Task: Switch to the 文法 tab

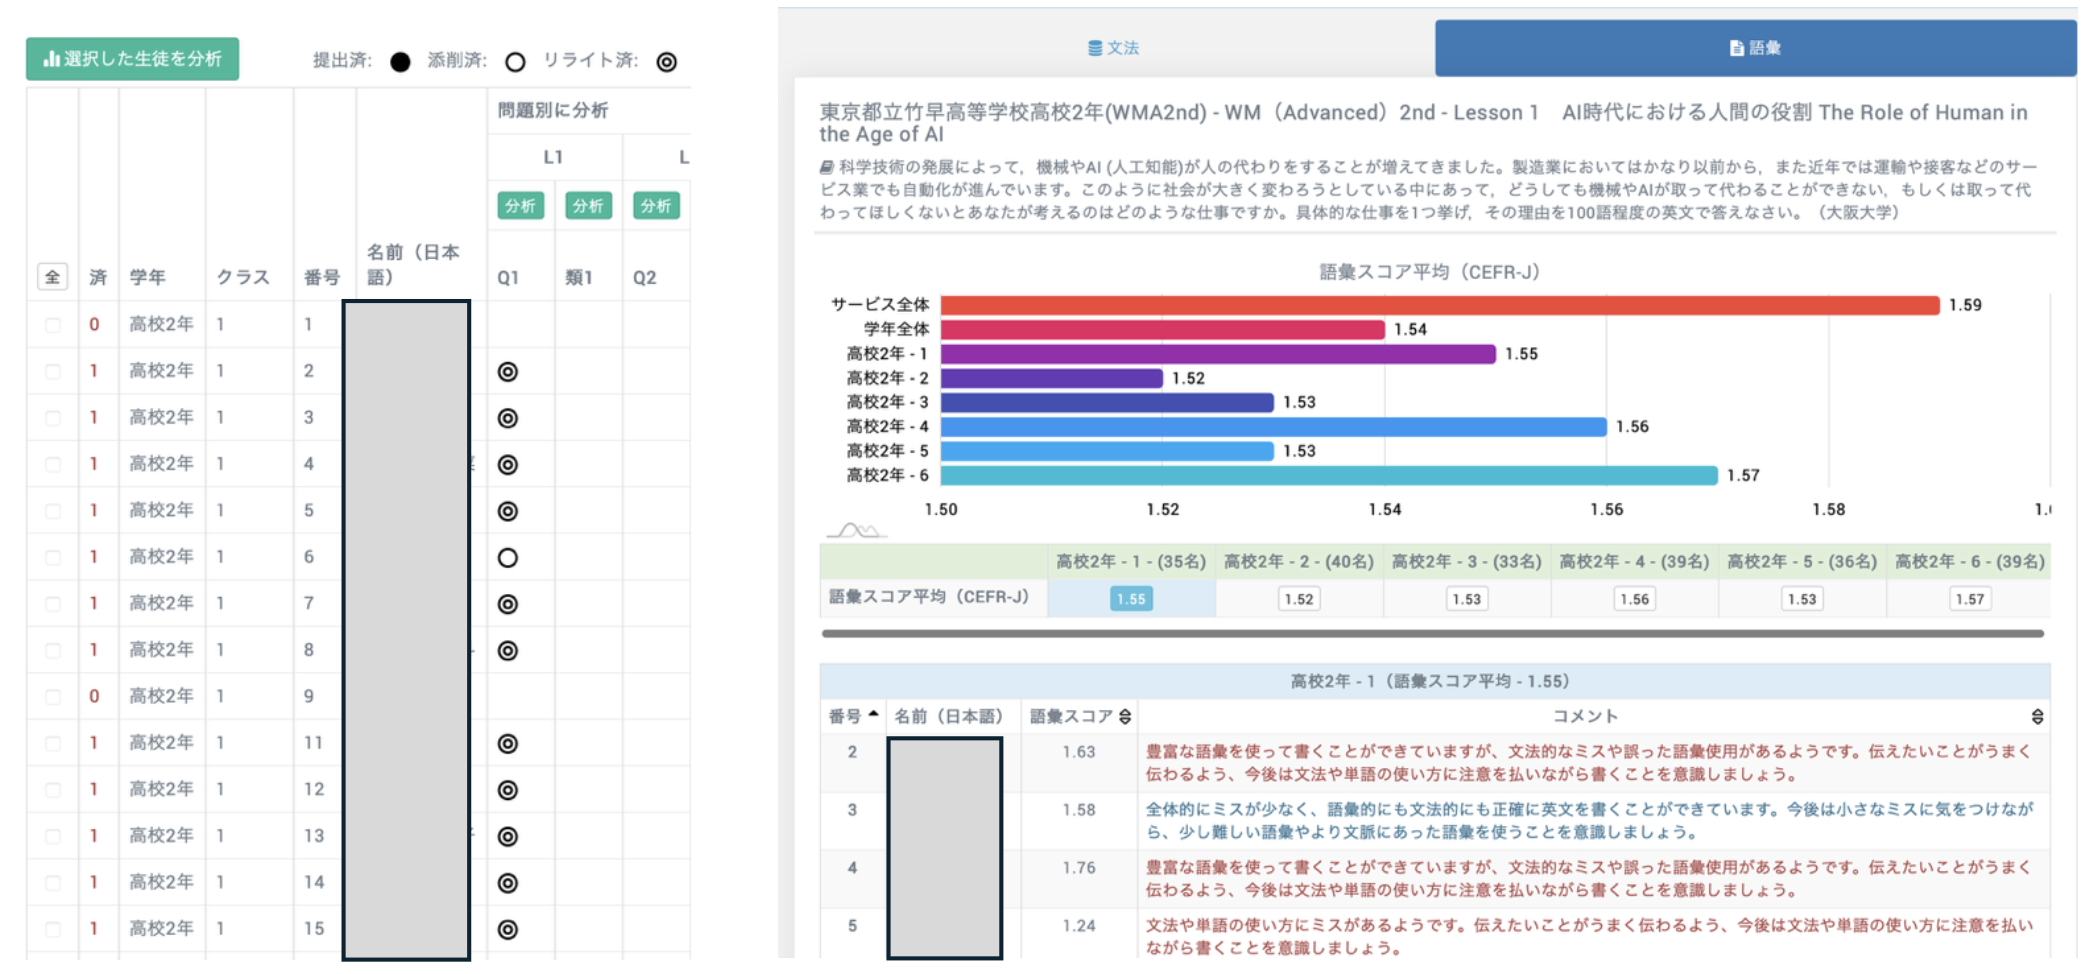Action: 1113,48
